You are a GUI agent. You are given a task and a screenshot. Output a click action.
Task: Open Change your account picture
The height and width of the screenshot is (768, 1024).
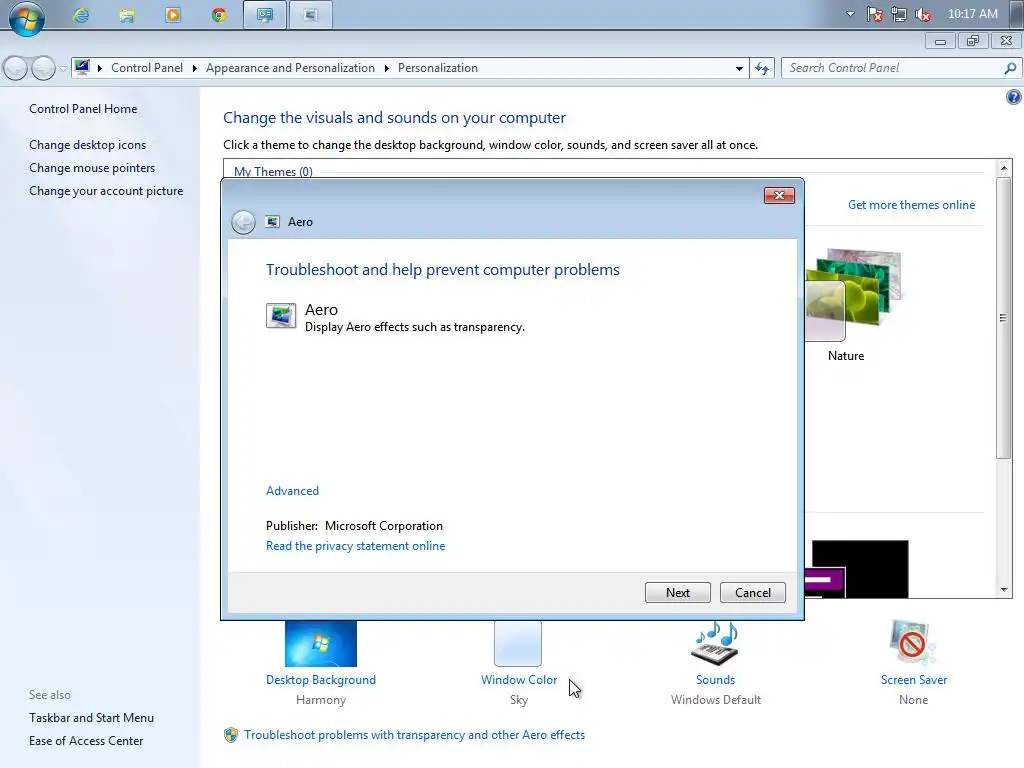(x=106, y=191)
